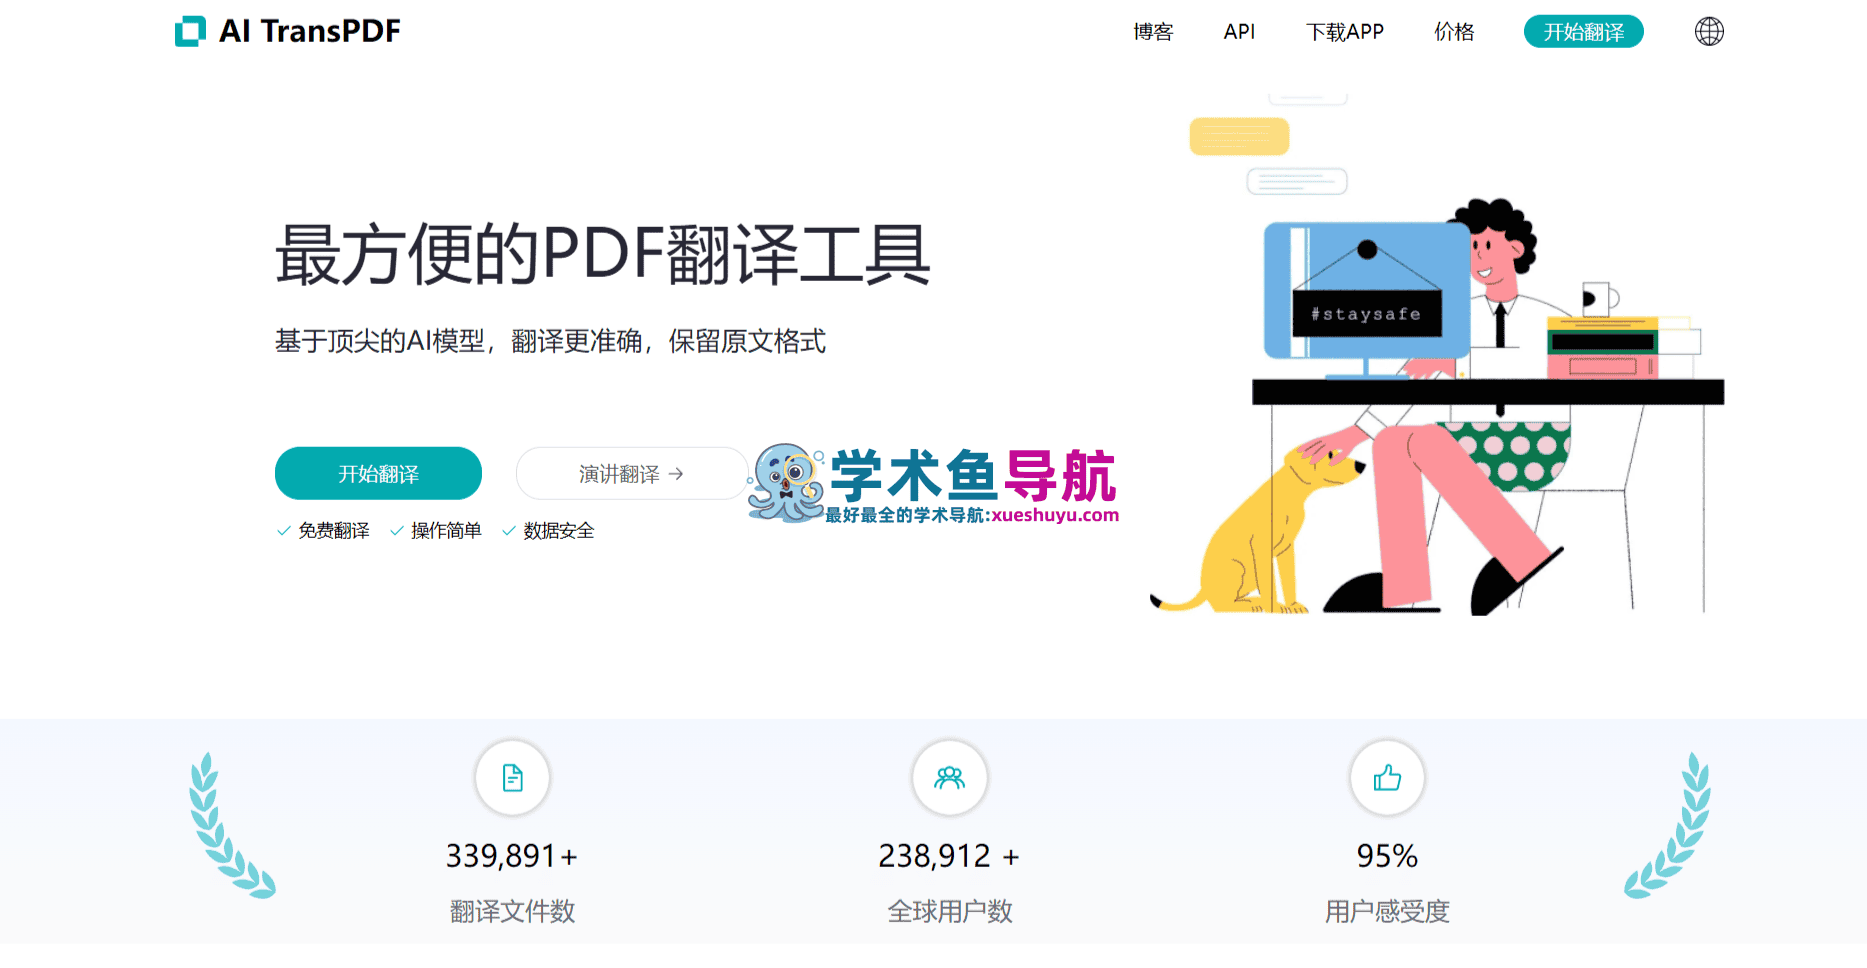Click the header 开始翻译 button

[1584, 32]
